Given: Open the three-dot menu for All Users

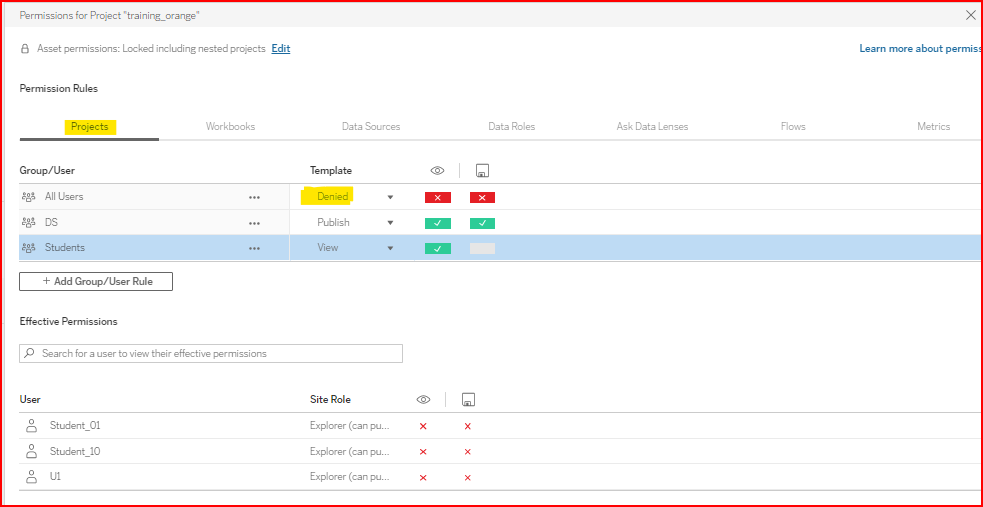Looking at the screenshot, I should coord(254,197).
